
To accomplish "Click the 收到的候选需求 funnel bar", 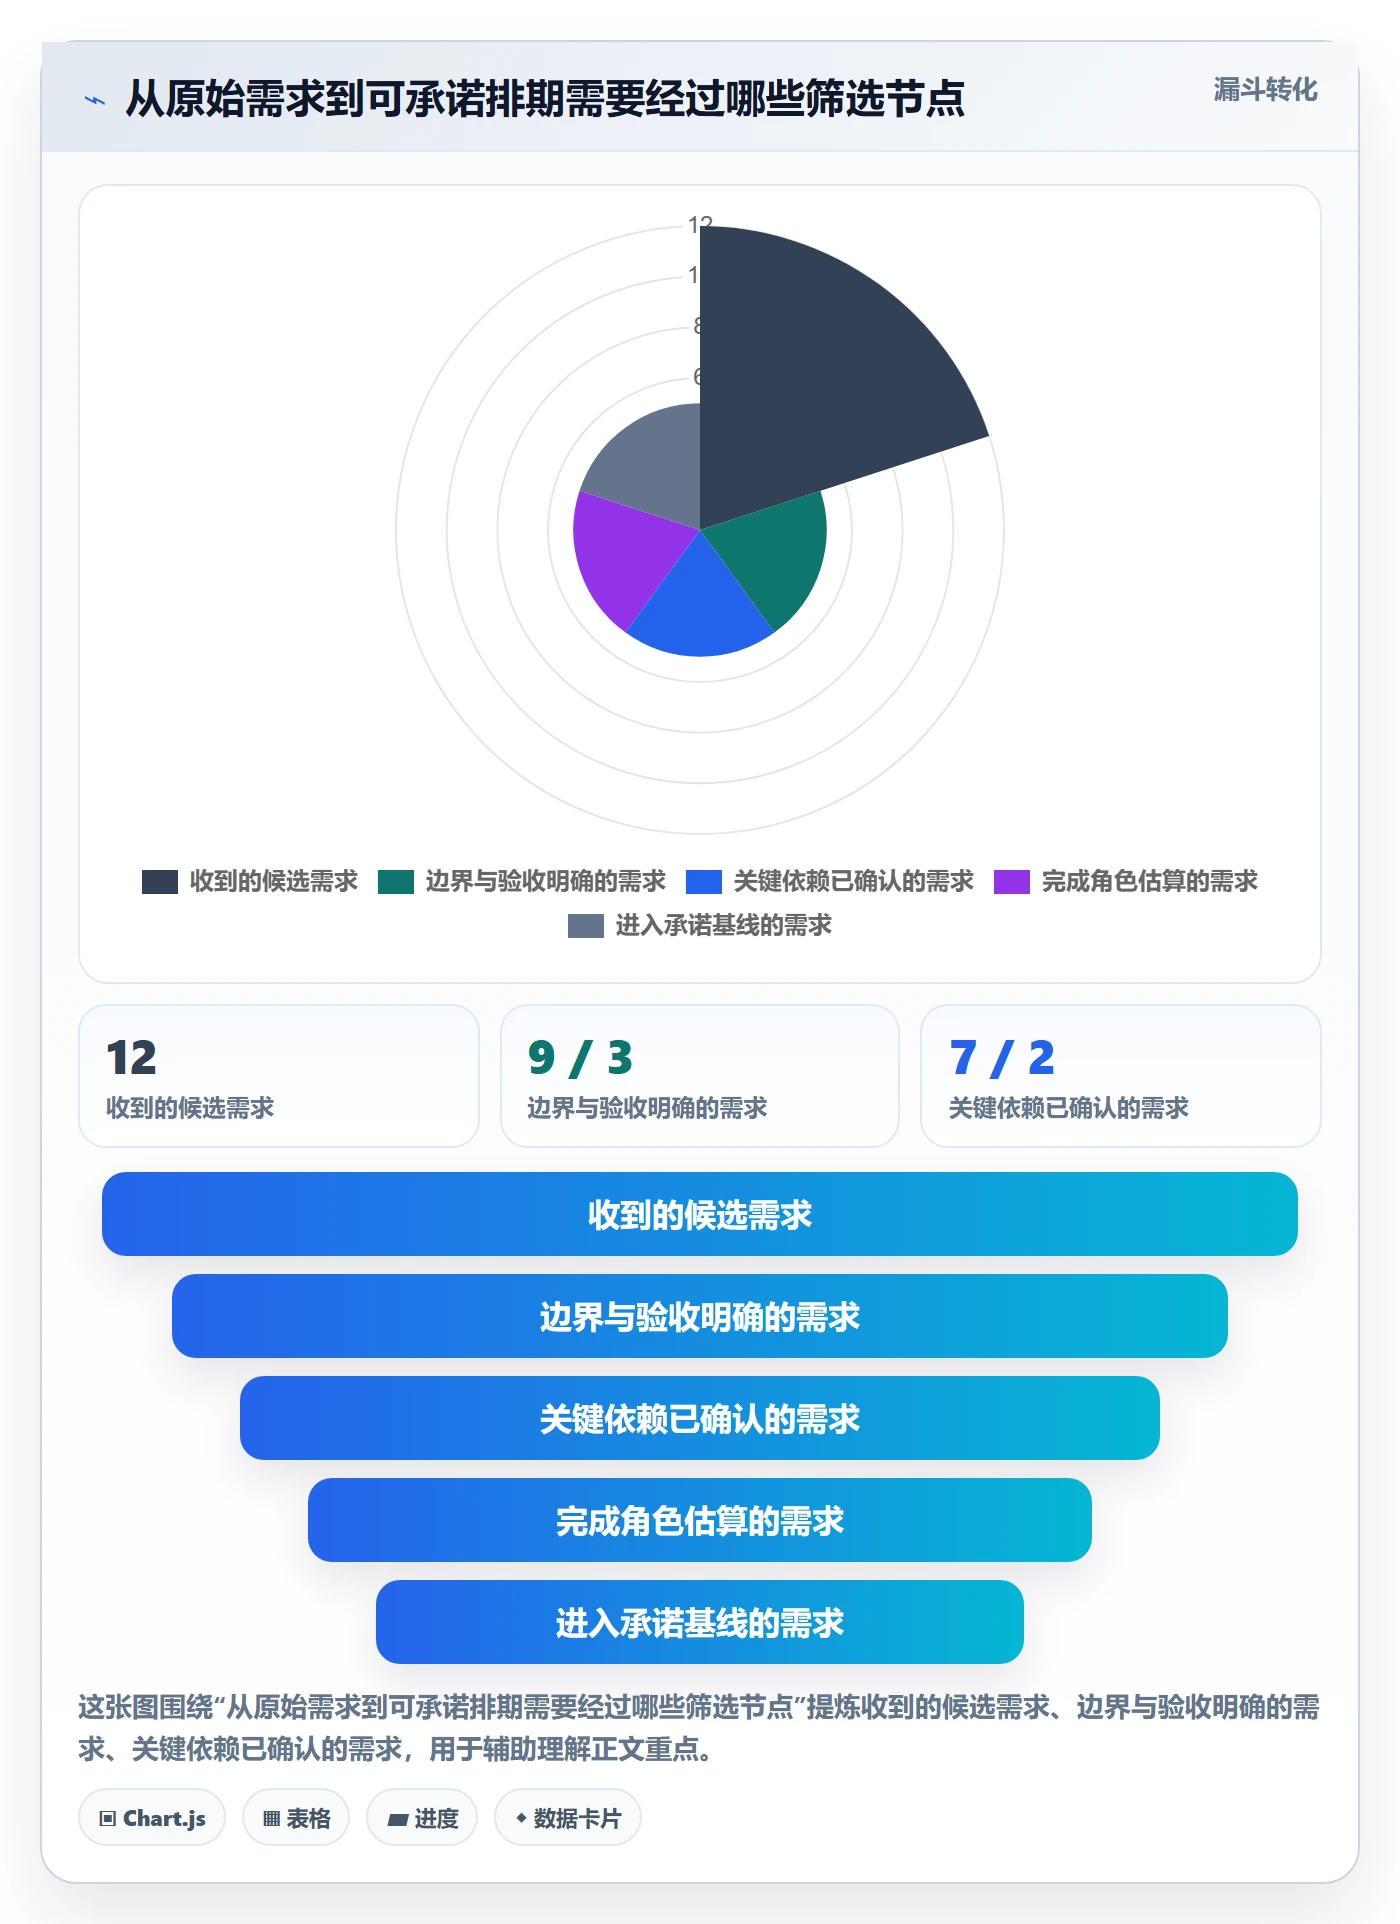I will [700, 1214].
